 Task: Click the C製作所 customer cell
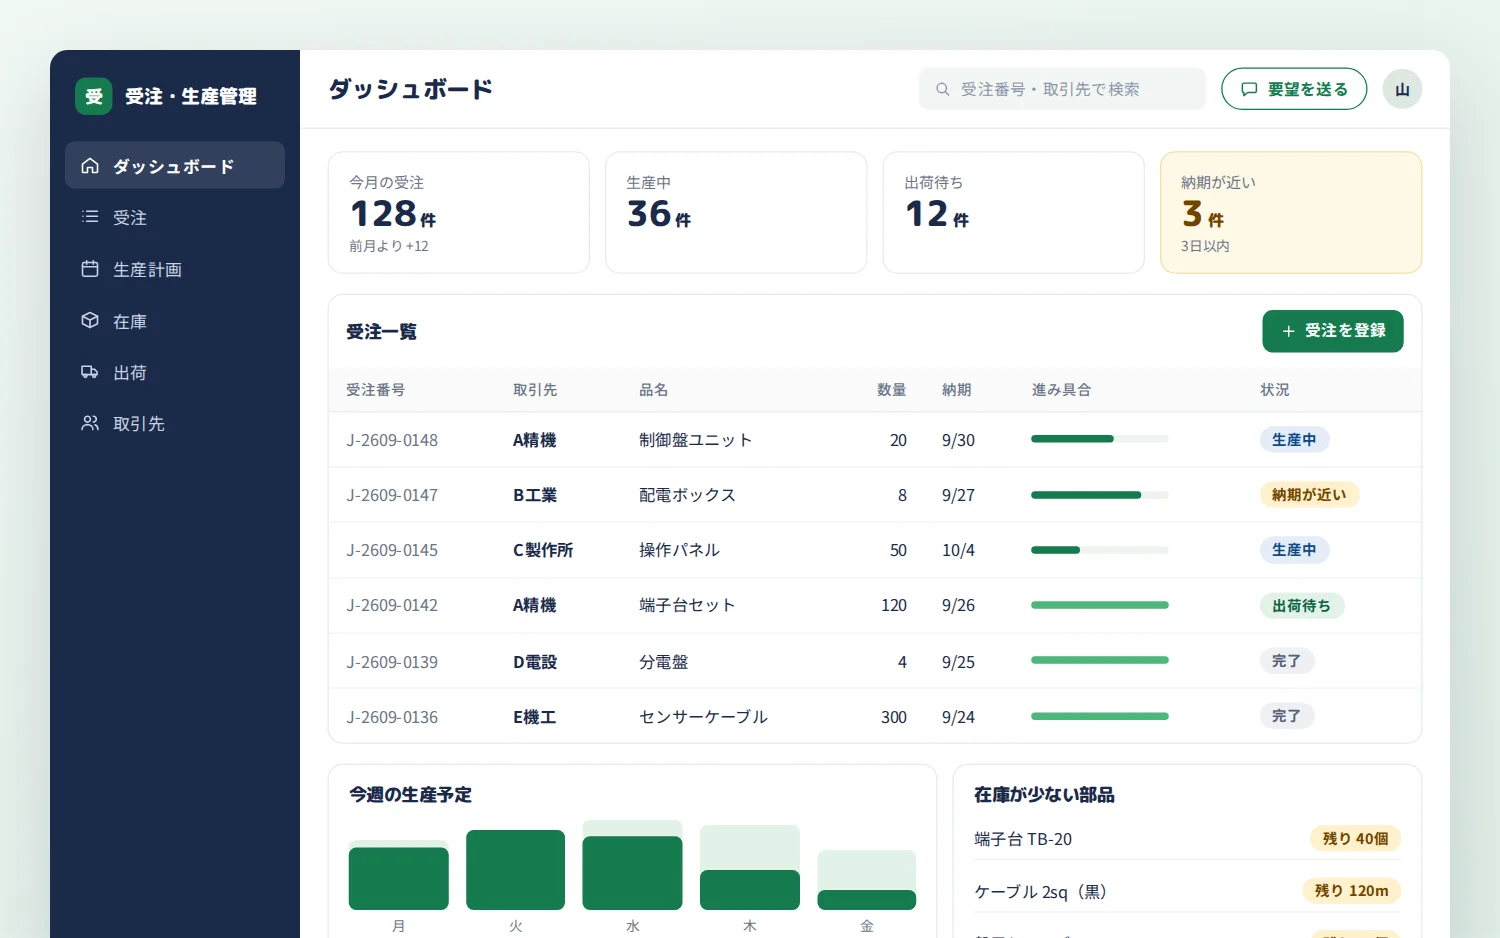(x=543, y=550)
